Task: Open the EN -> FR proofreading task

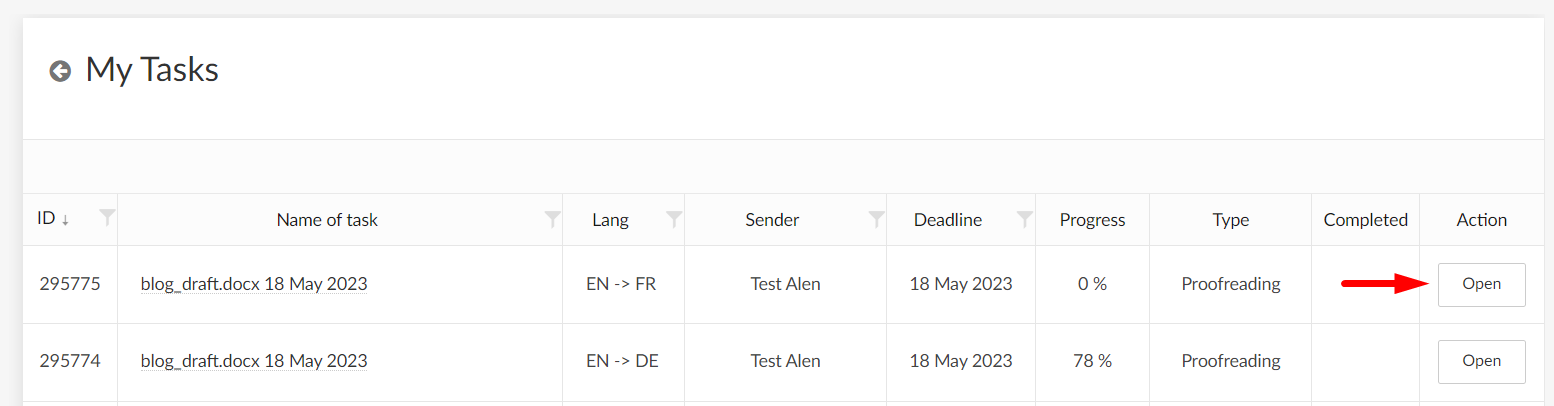Action: [x=1481, y=284]
